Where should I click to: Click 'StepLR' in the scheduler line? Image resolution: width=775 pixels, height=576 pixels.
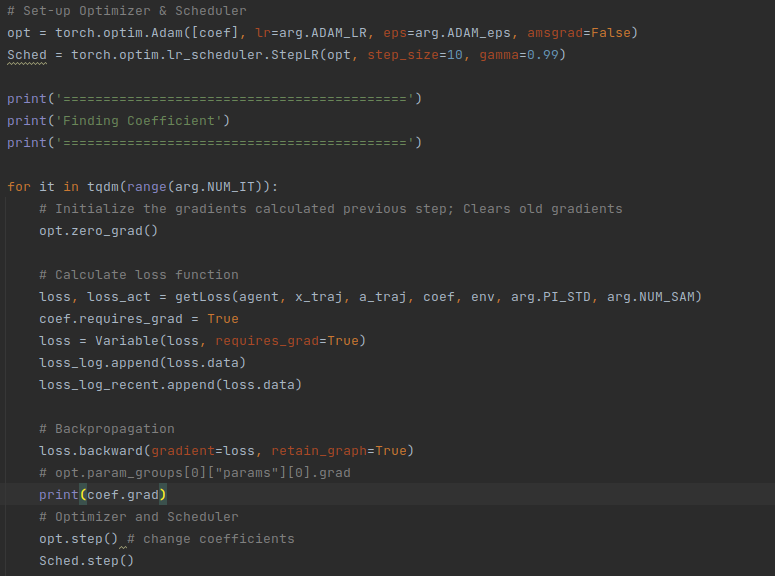coord(295,55)
